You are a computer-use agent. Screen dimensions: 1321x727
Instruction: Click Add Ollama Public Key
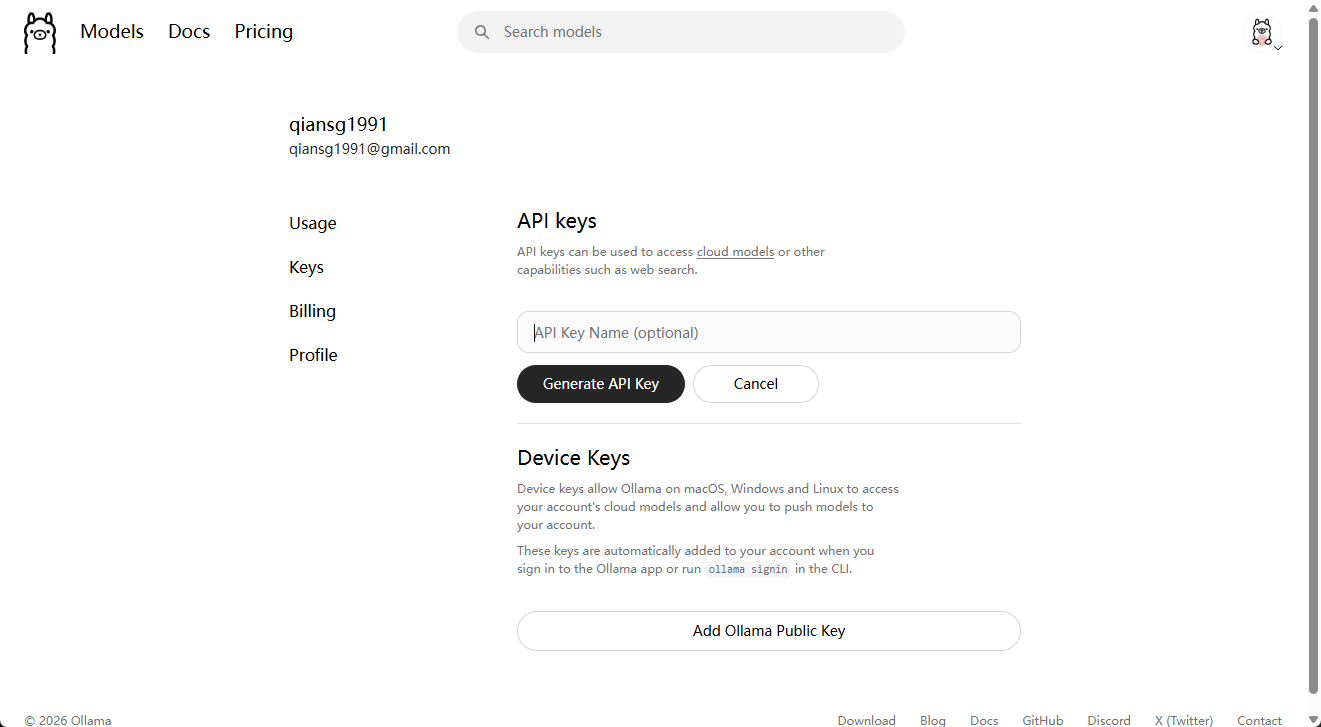point(768,631)
